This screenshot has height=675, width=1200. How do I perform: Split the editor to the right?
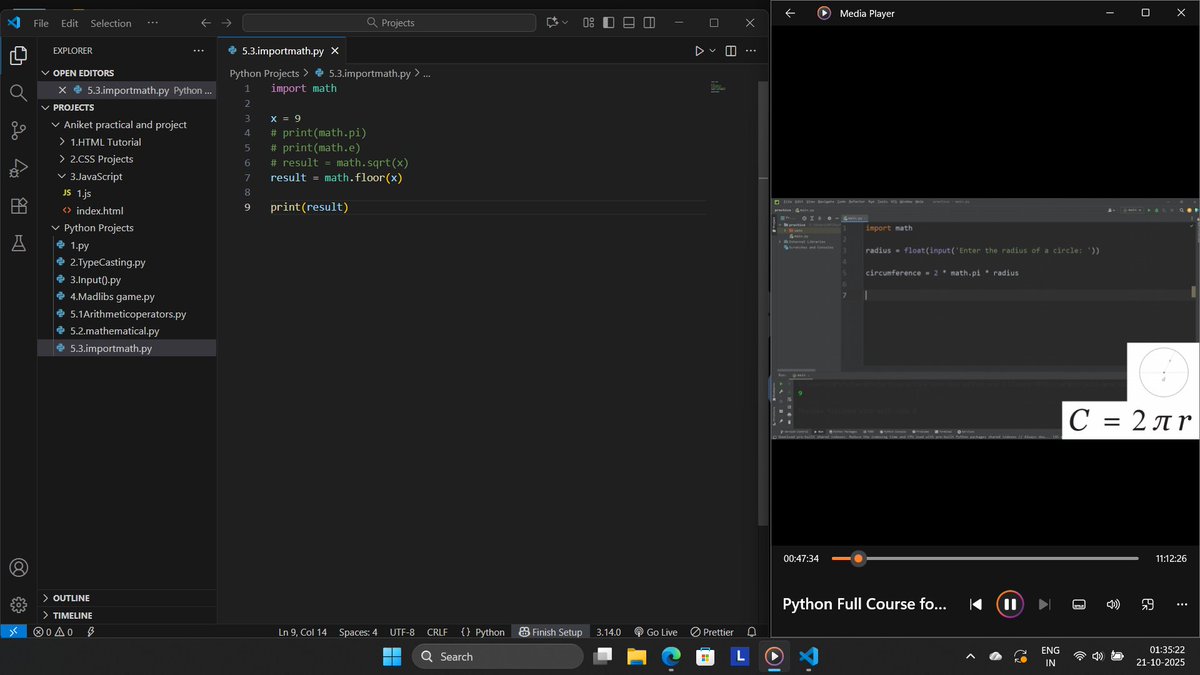731,51
